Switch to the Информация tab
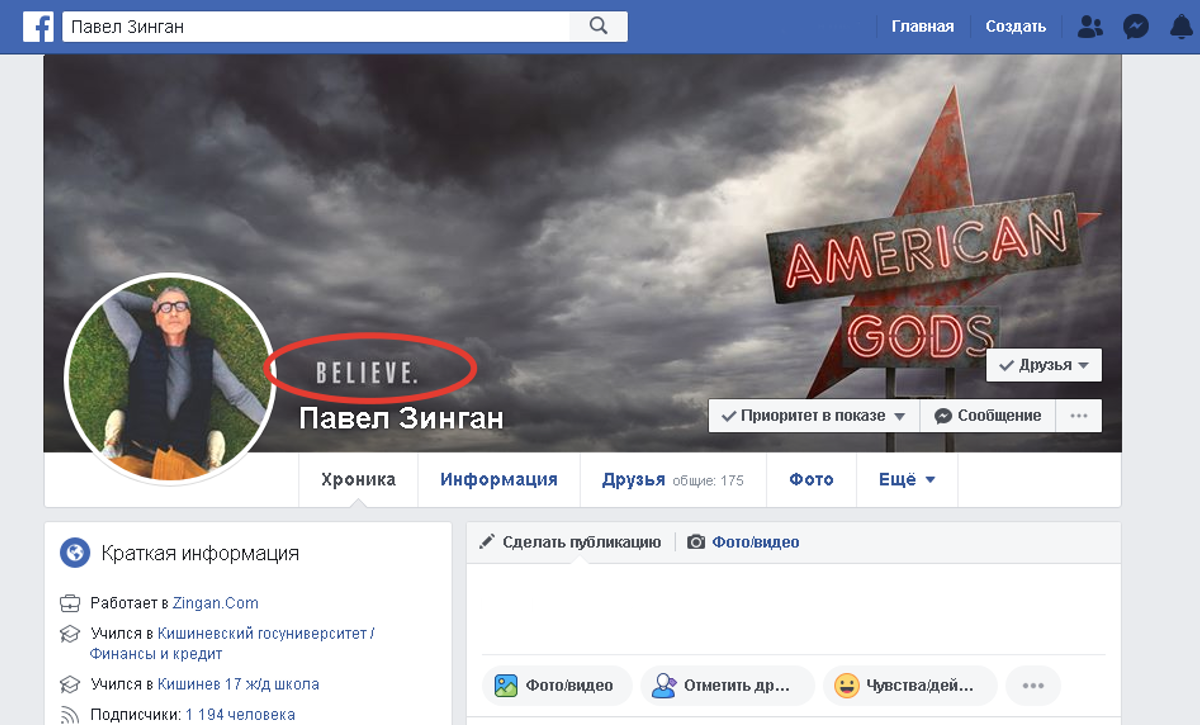Screen dimensions: 1200x725 [499, 480]
